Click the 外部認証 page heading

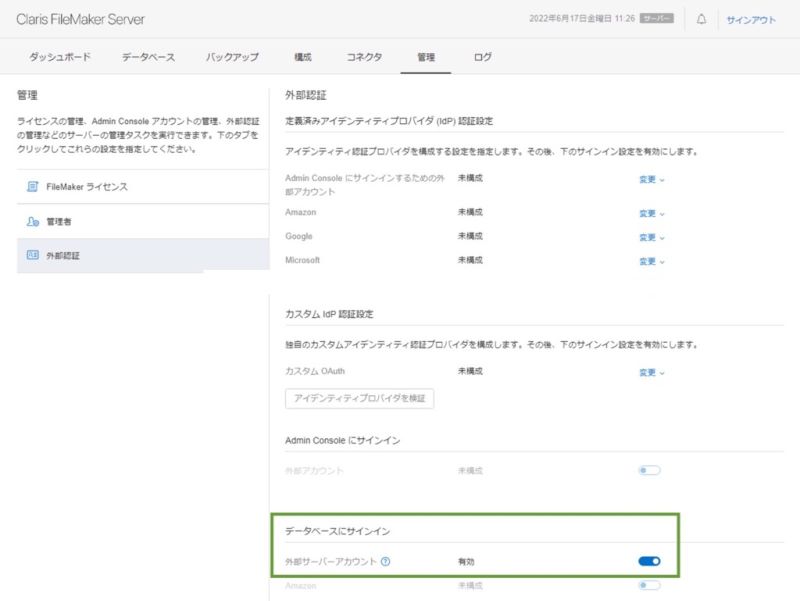(306, 95)
